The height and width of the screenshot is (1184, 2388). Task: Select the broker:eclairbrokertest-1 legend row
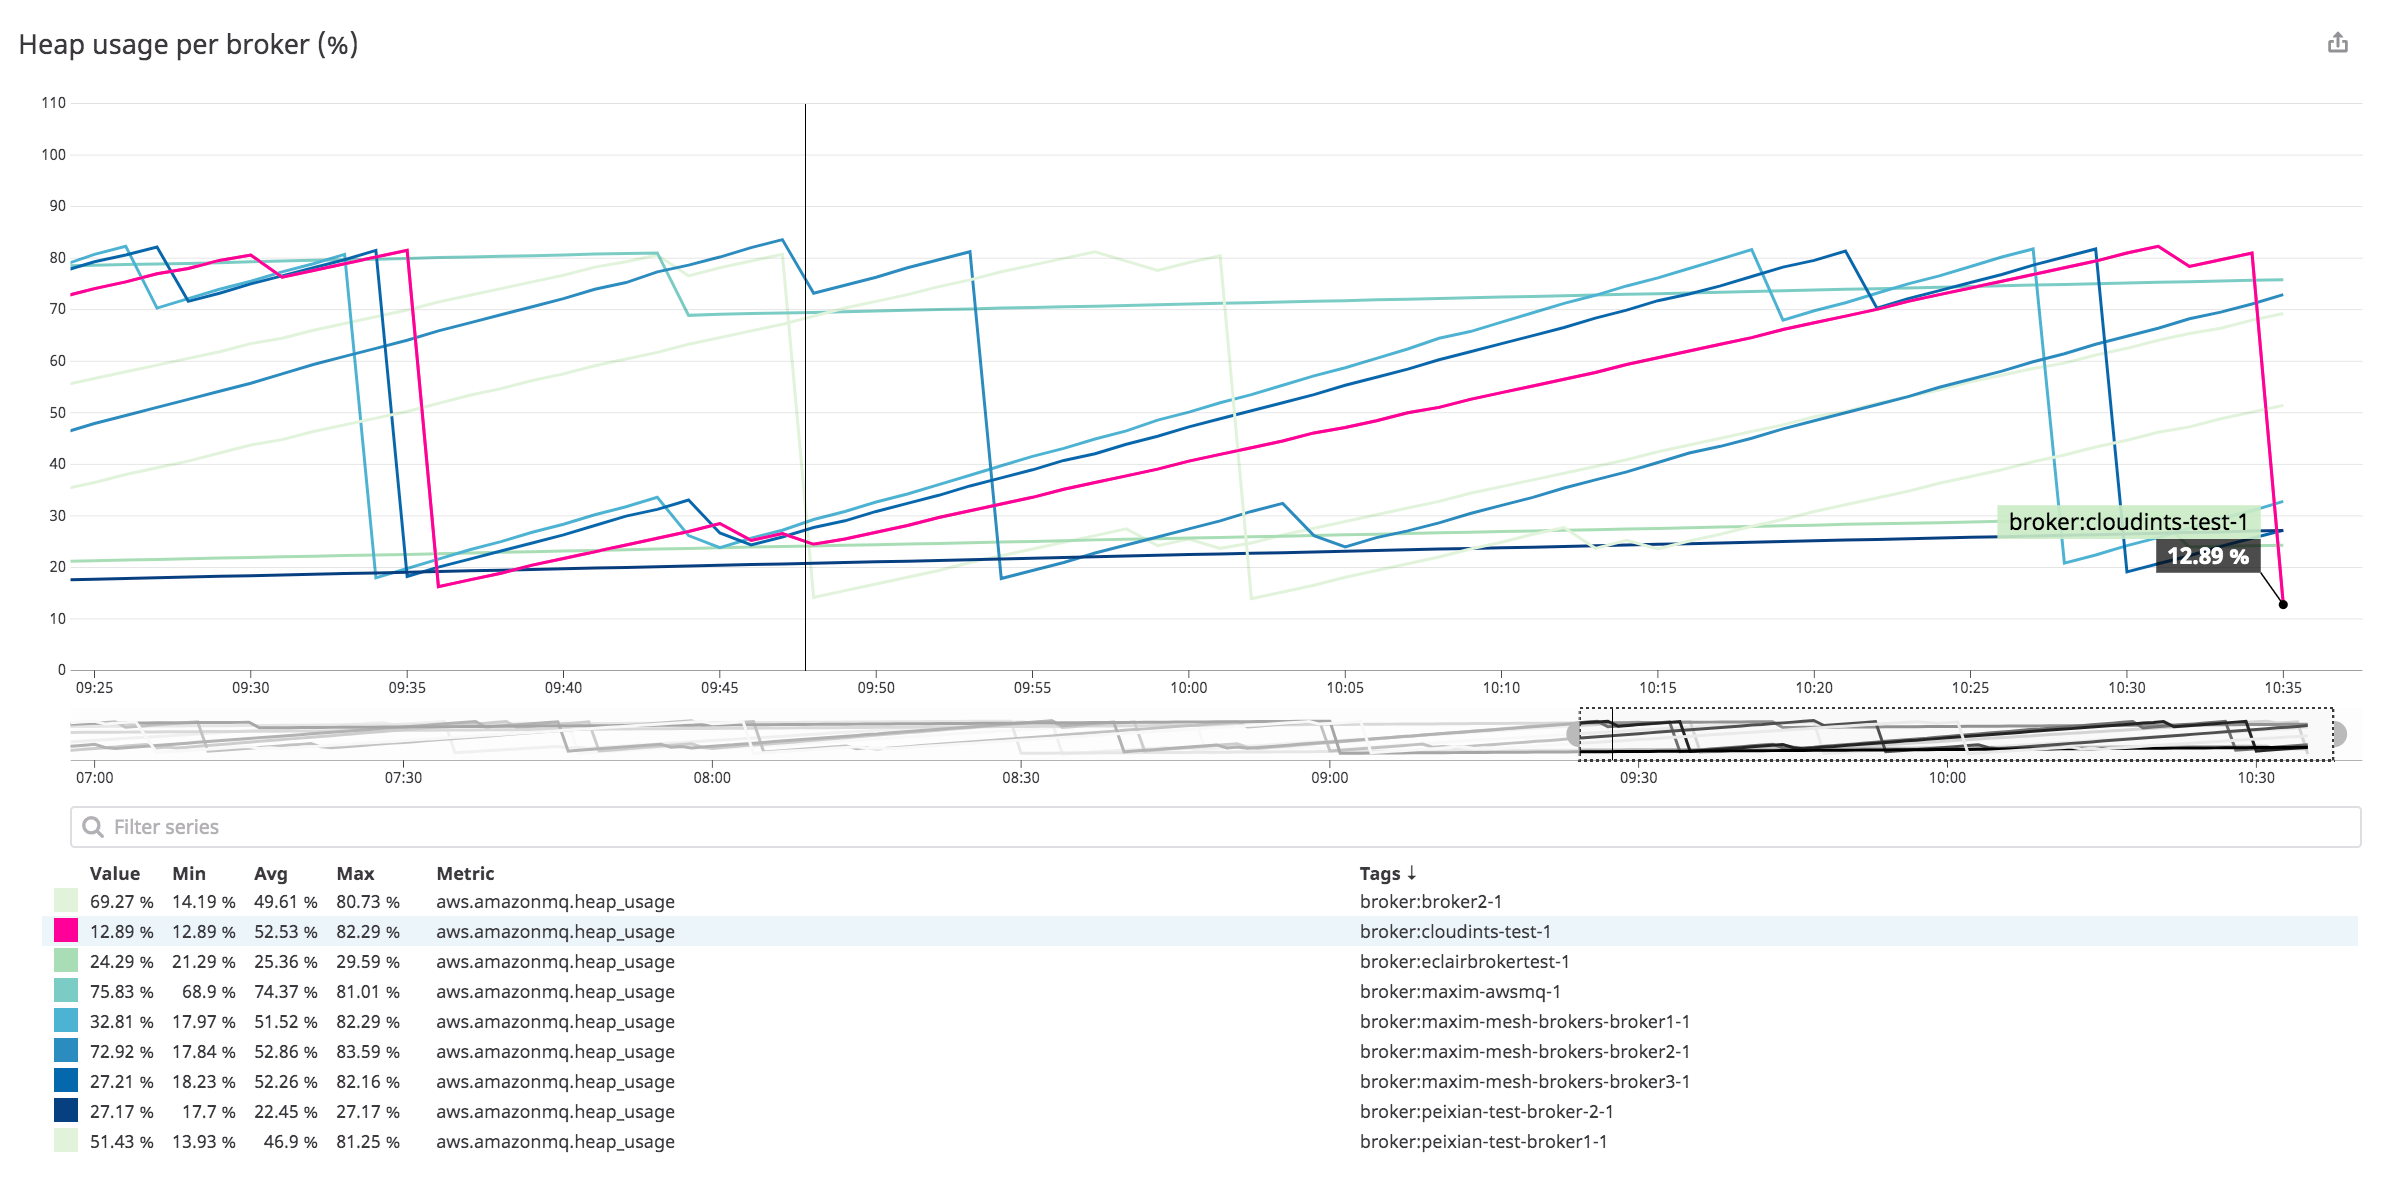pyautogui.click(x=1465, y=961)
